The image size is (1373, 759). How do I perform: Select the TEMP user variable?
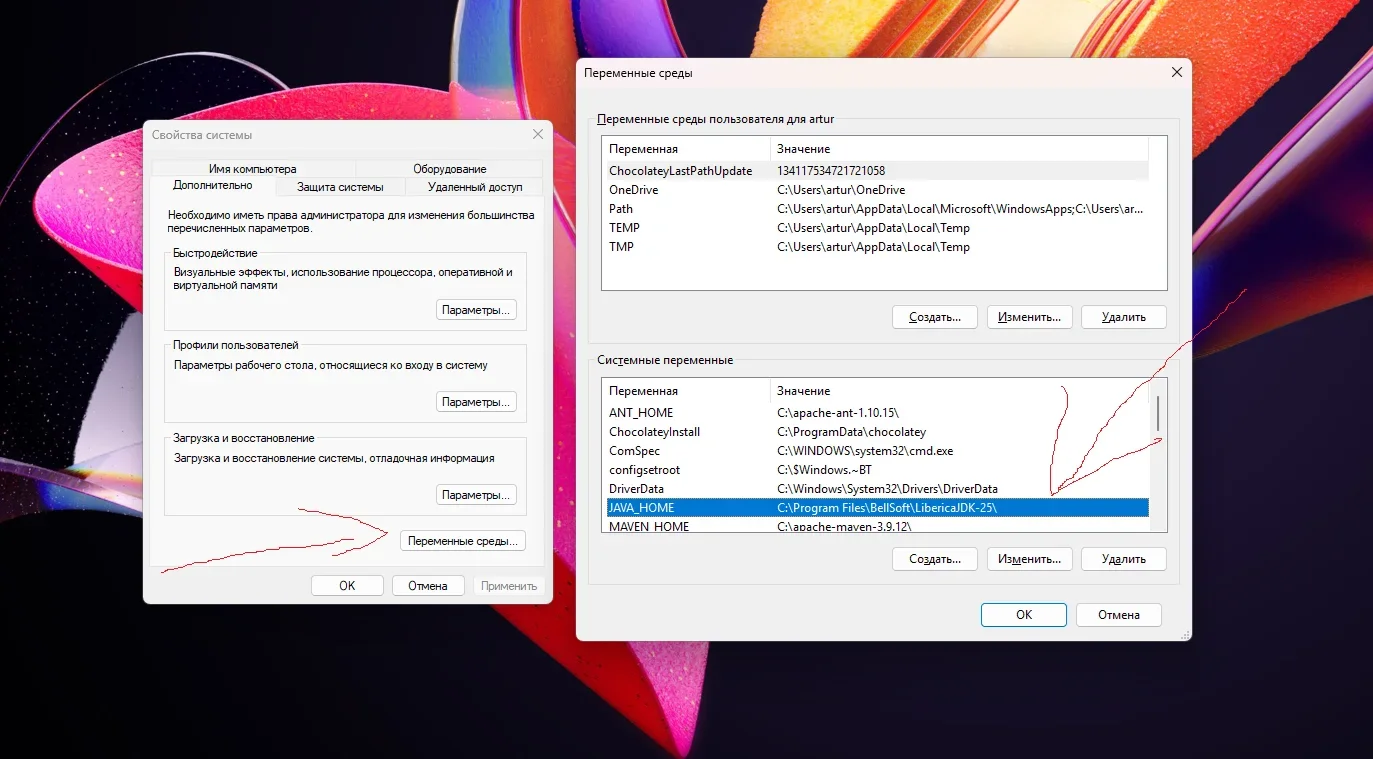(x=877, y=228)
